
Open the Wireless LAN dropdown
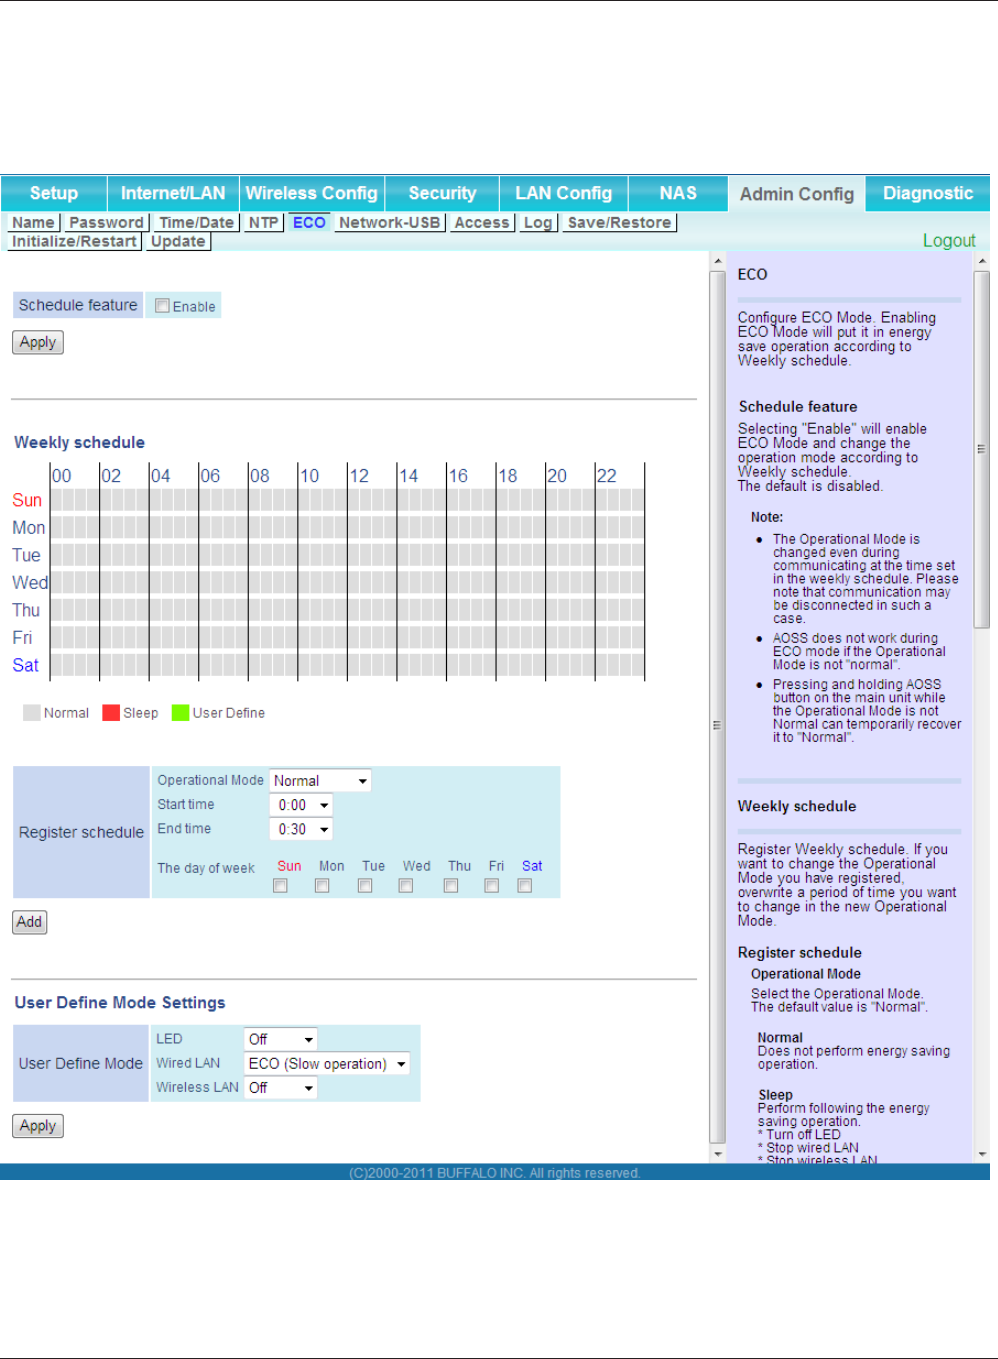coord(281,1088)
